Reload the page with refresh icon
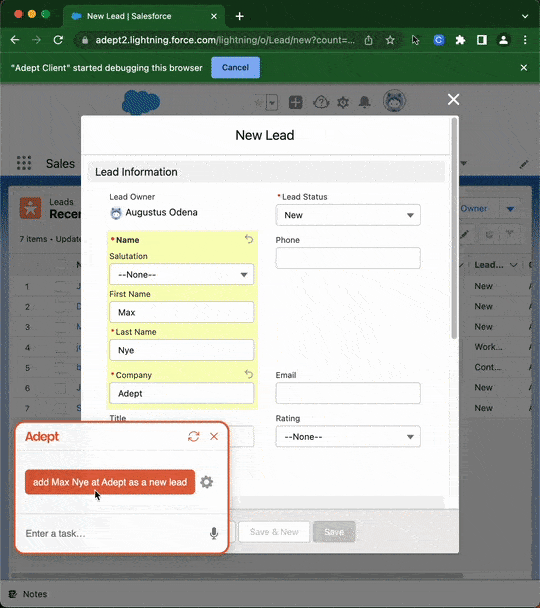The image size is (540, 608). pos(58,40)
